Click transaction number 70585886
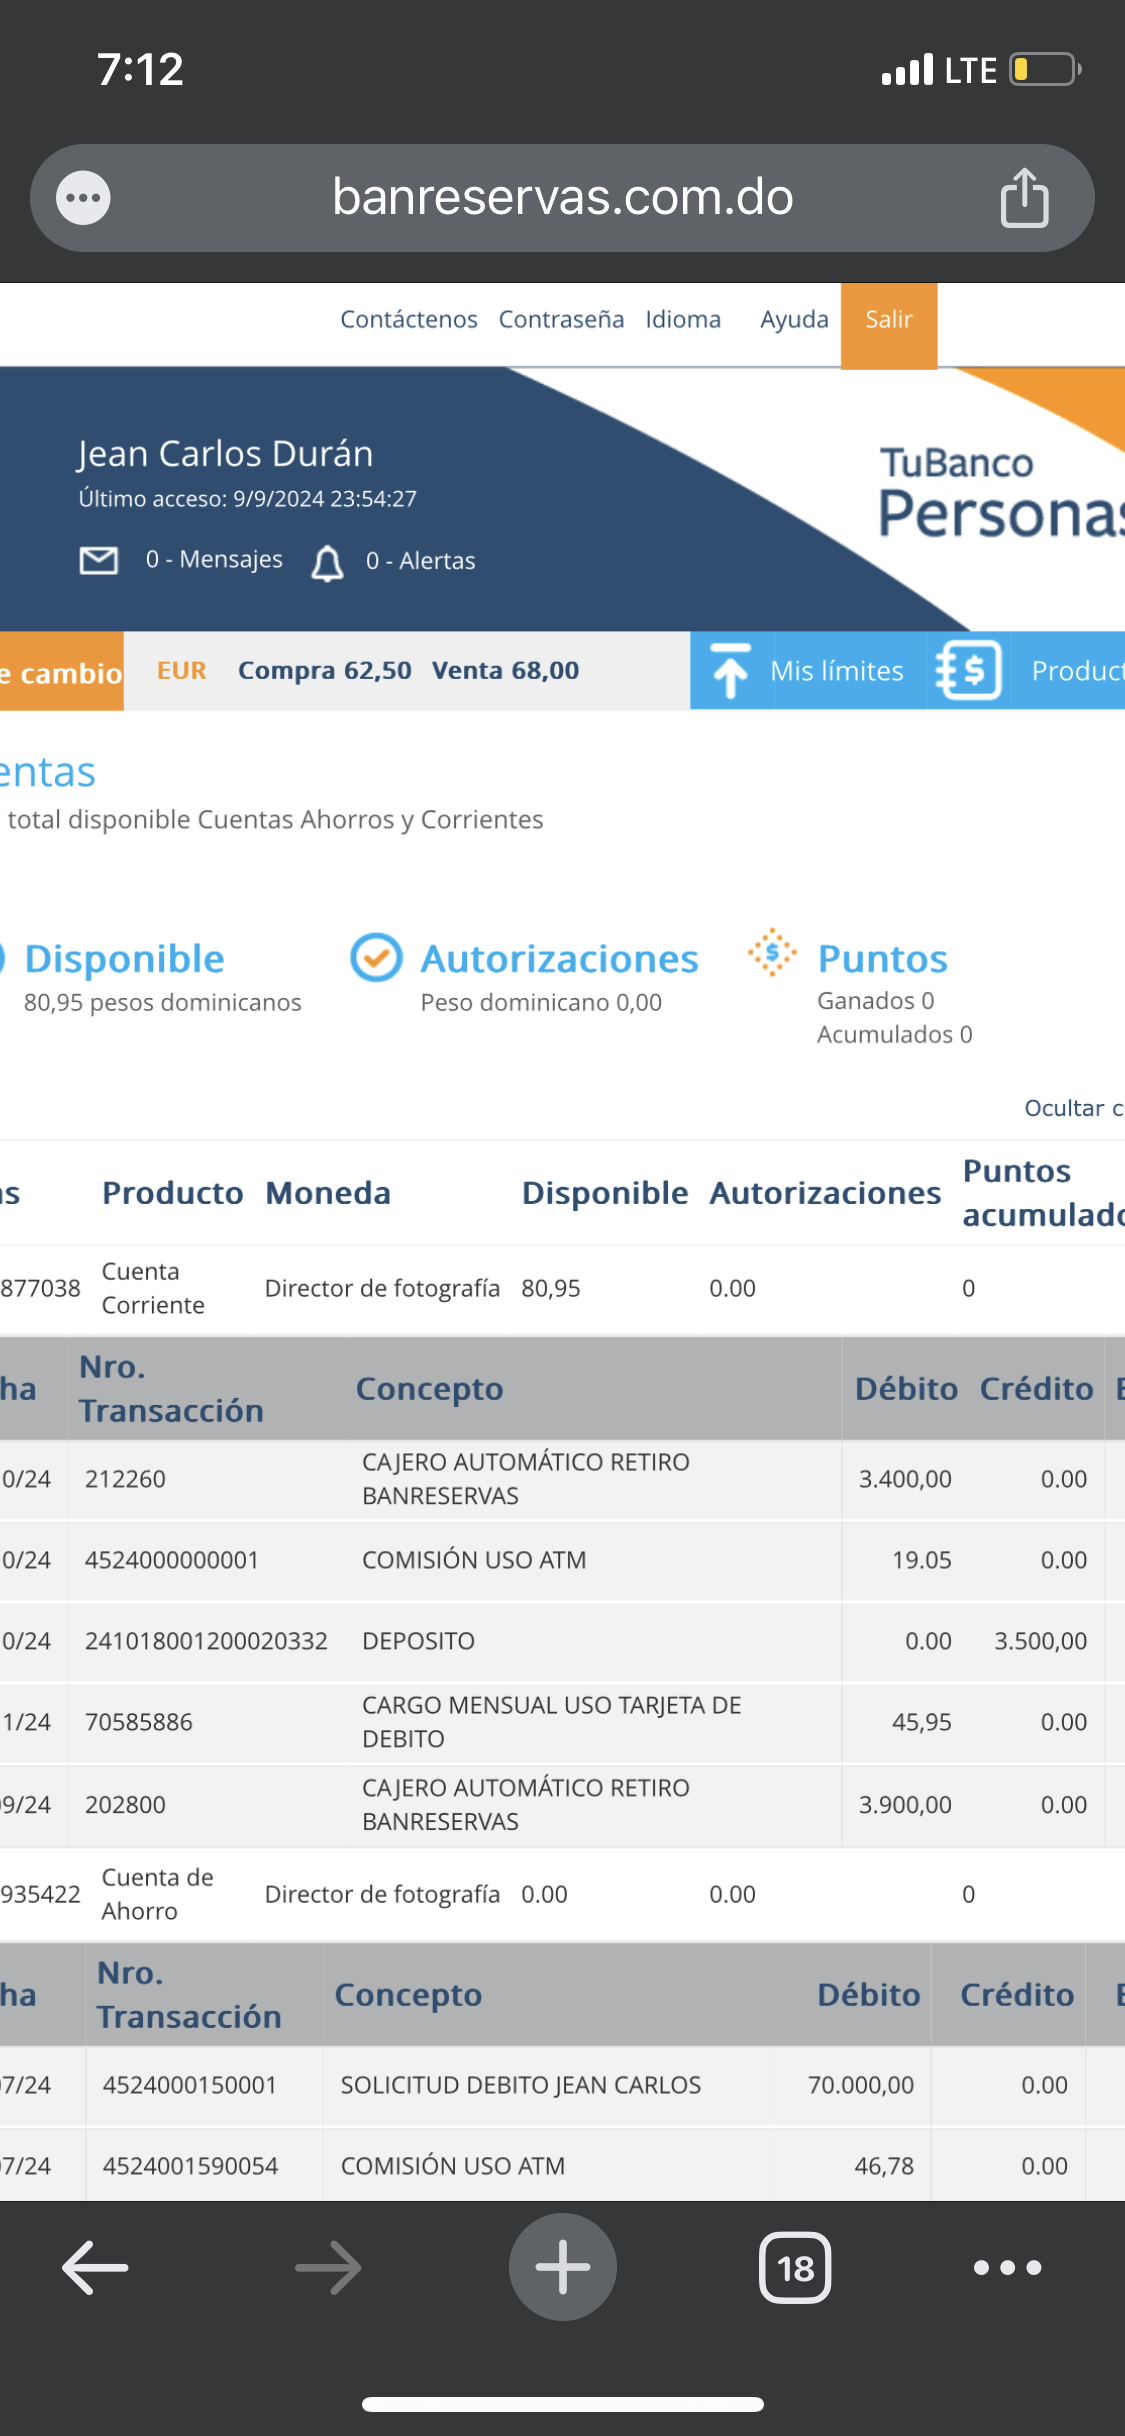1125x2436 pixels. [x=138, y=1722]
